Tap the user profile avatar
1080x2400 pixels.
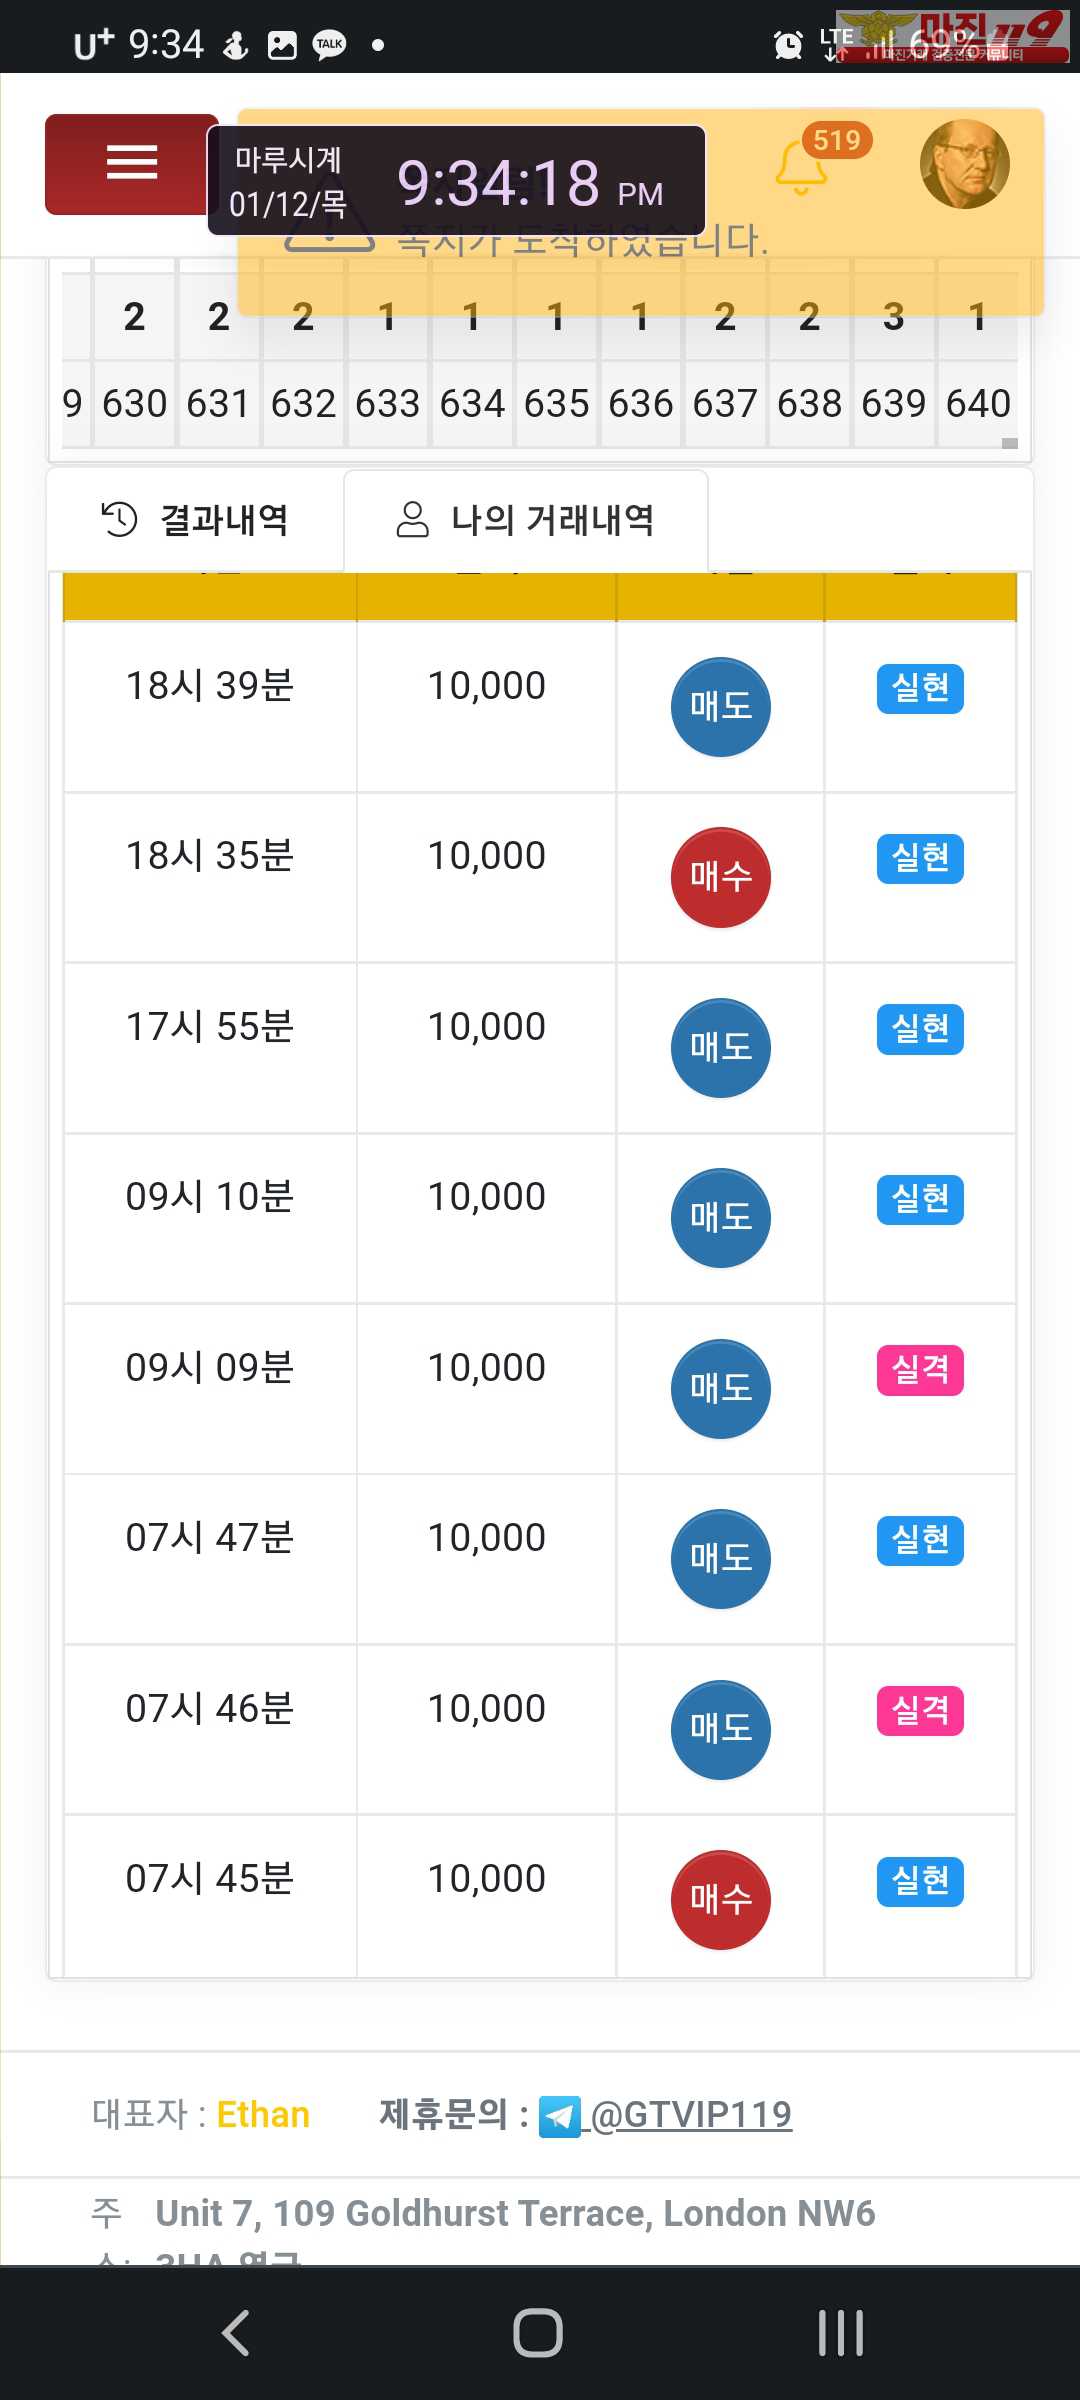click(x=964, y=164)
